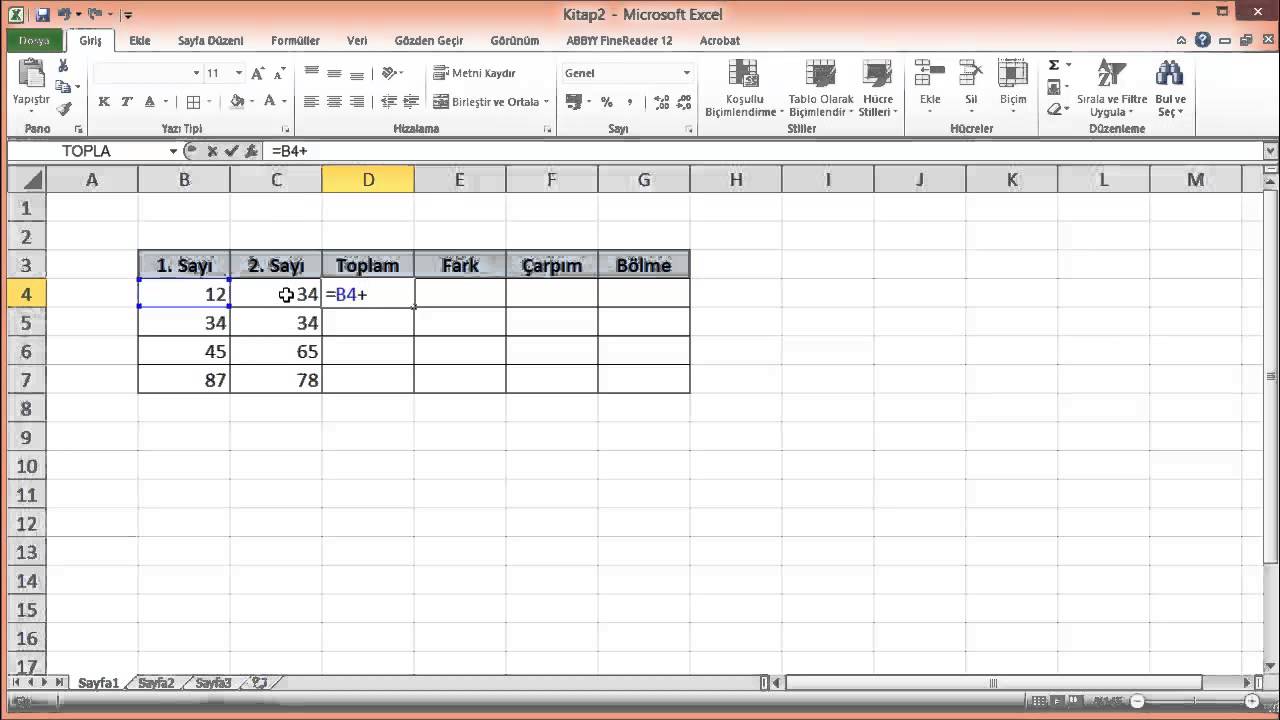Open the fill color dropdown arrow

(253, 102)
